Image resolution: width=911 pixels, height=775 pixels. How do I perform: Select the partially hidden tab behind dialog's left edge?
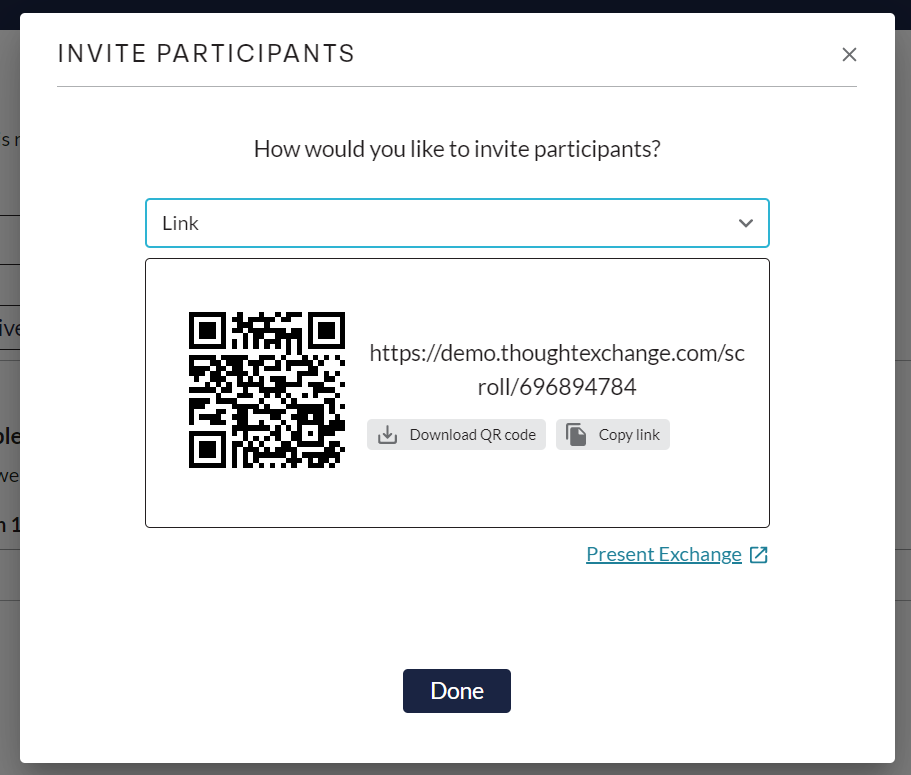10,328
